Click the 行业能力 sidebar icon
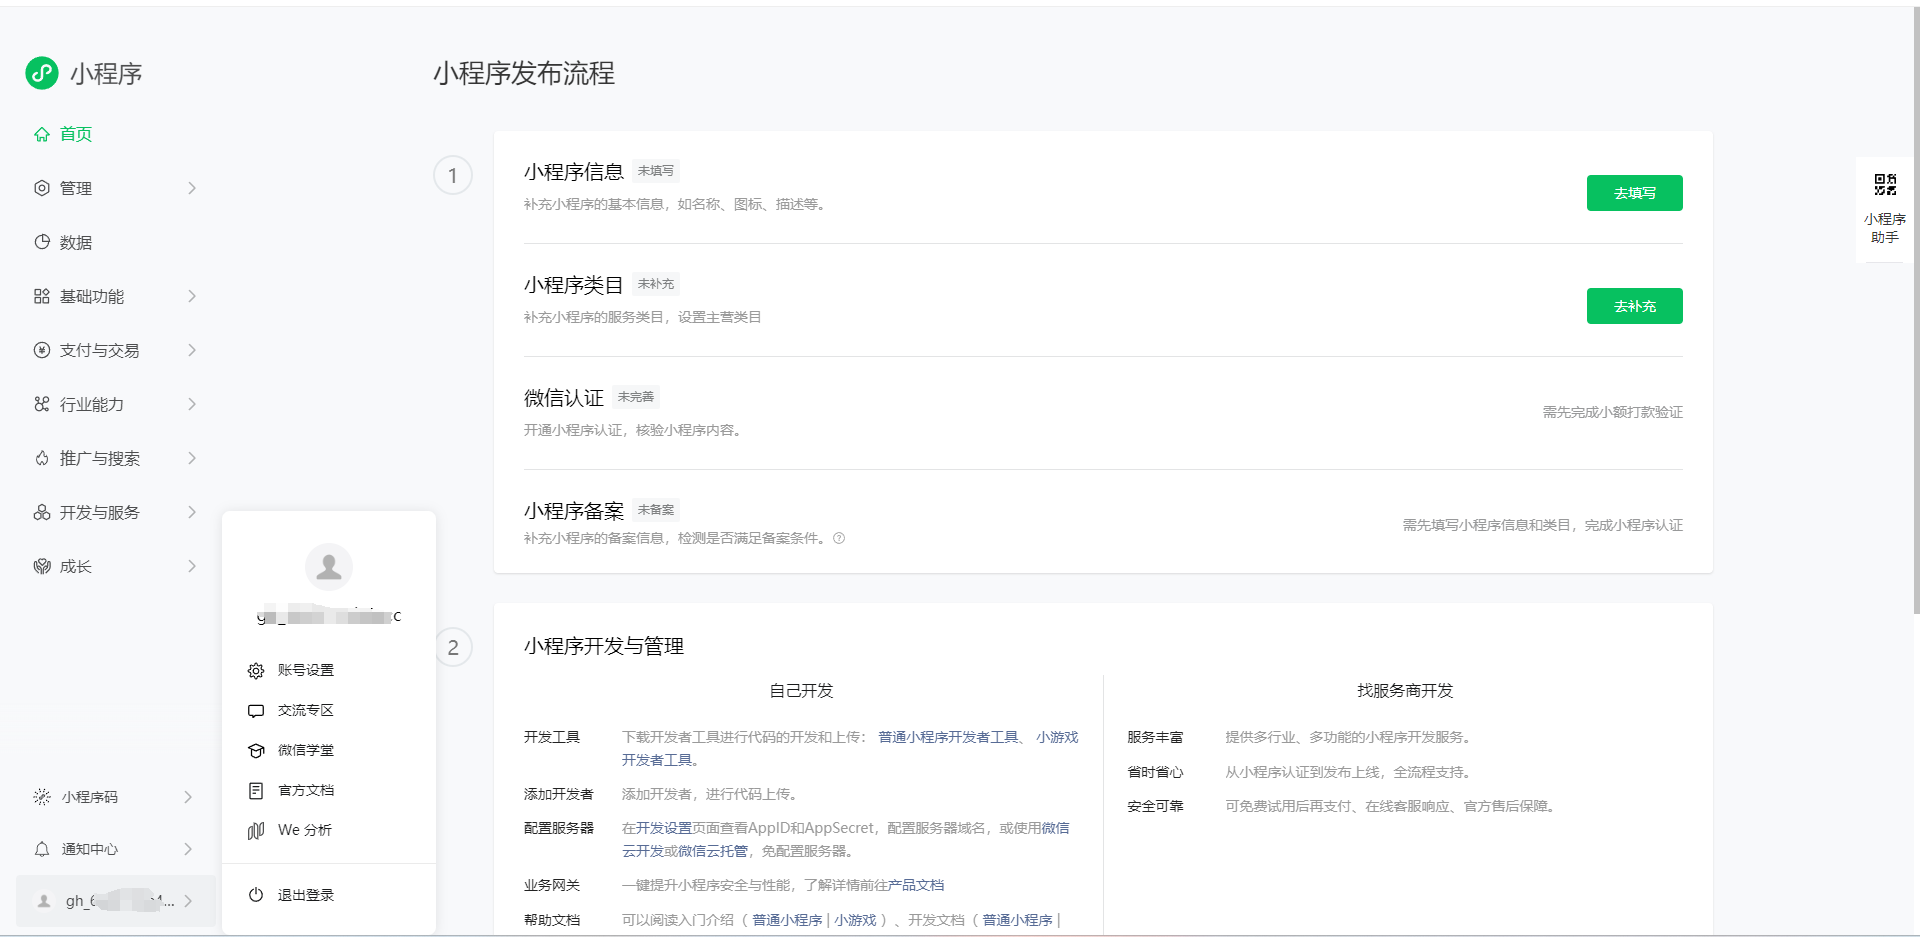 (x=42, y=404)
